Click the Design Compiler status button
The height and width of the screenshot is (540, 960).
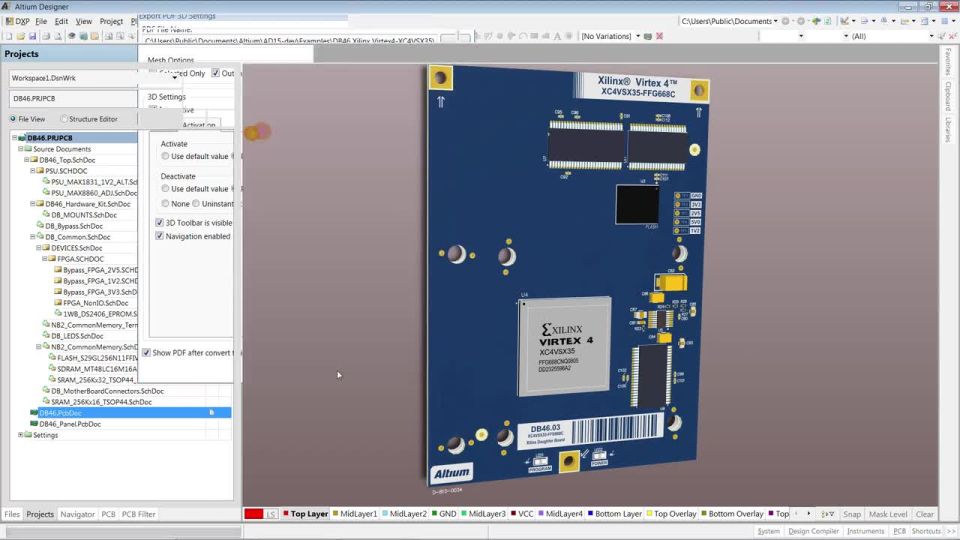pyautogui.click(x=813, y=531)
